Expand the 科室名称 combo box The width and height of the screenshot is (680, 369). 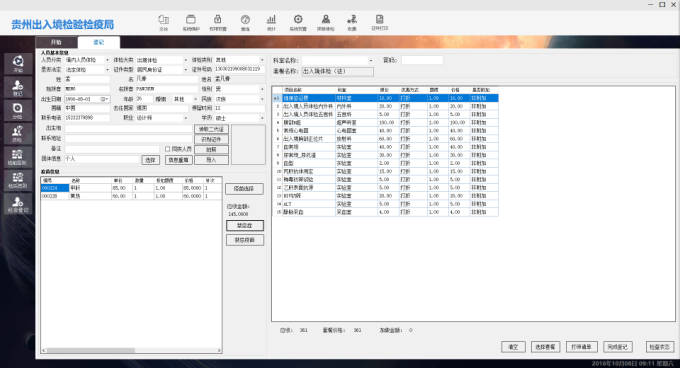tap(370, 60)
